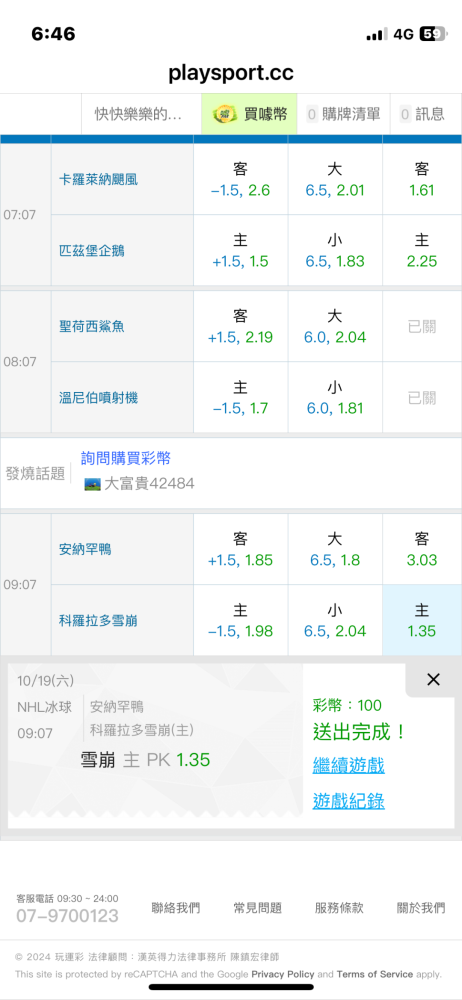Select 大 6.5, 1.8 over bet
462x1000 pixels.
point(335,549)
